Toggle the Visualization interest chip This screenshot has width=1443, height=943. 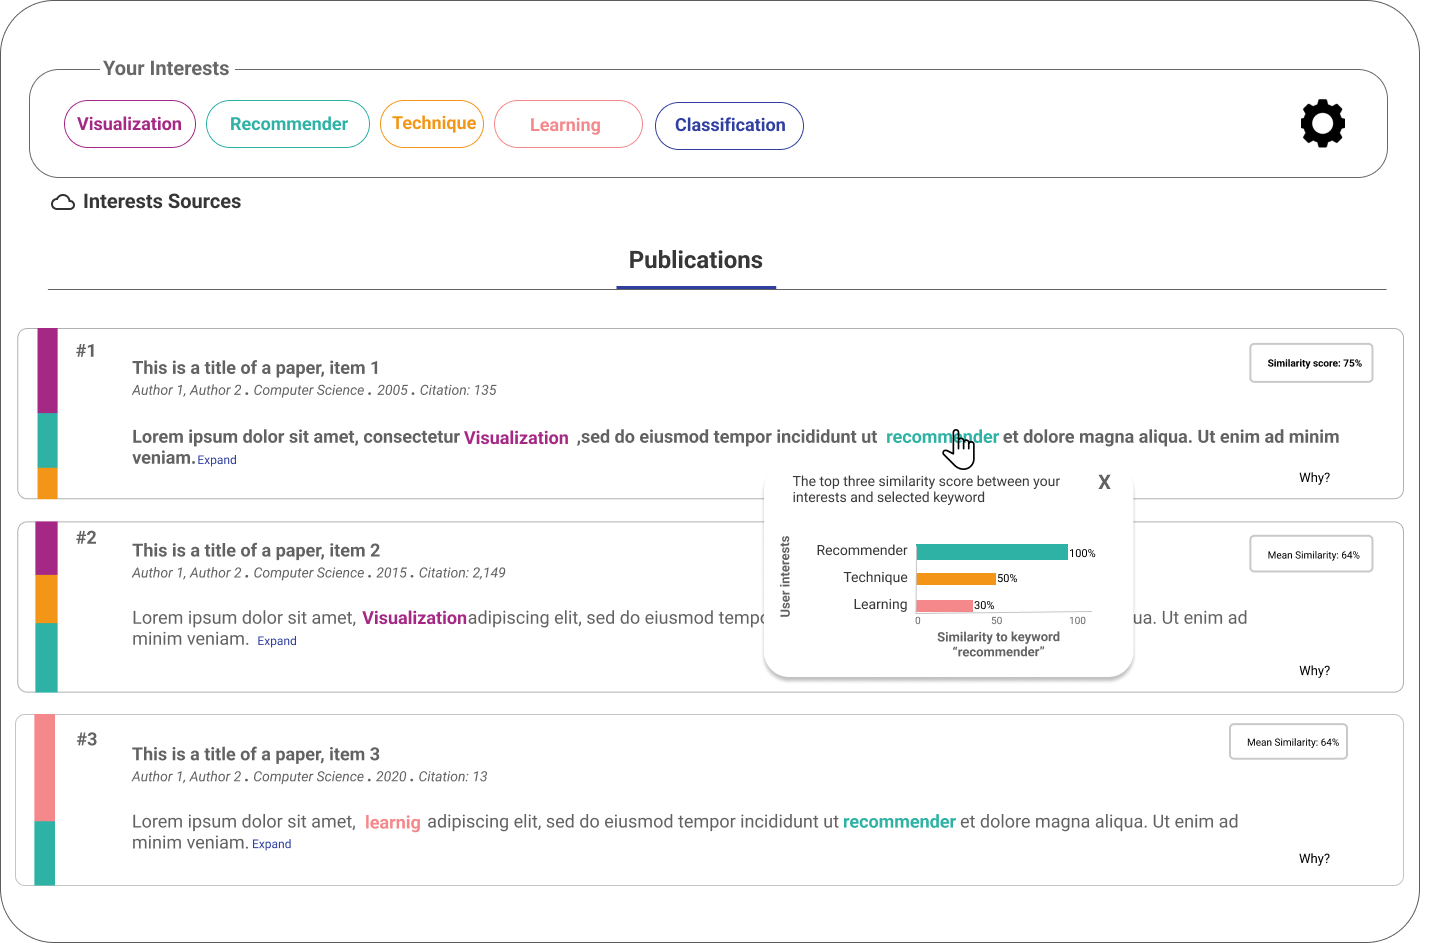[x=130, y=124]
